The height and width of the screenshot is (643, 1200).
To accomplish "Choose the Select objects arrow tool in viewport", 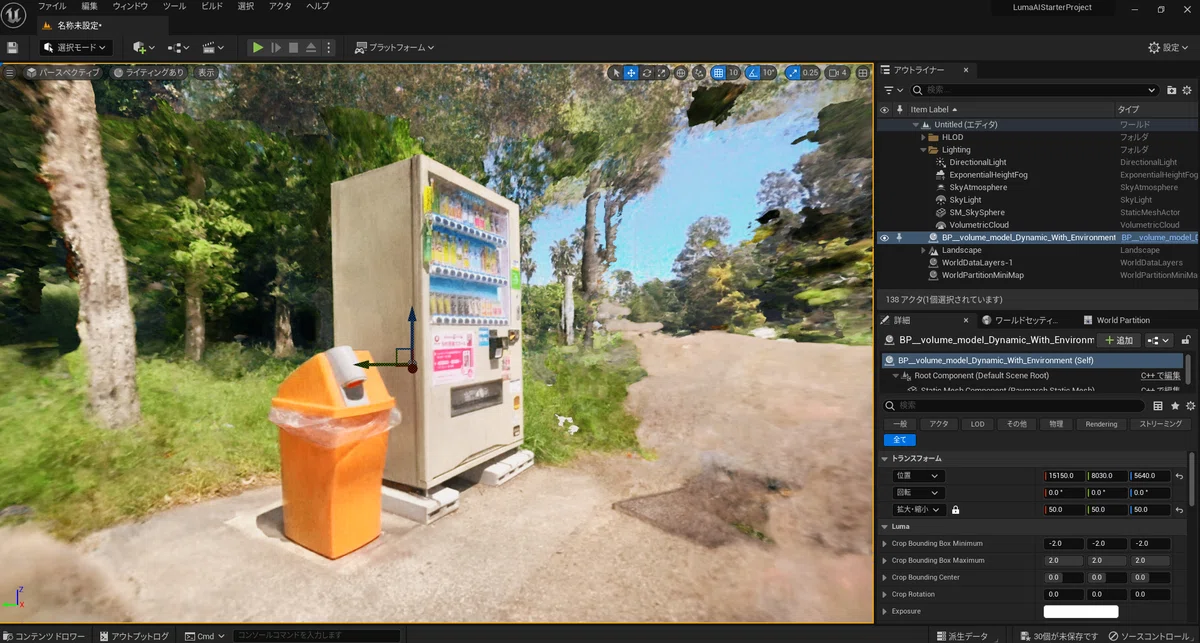I will 616,72.
